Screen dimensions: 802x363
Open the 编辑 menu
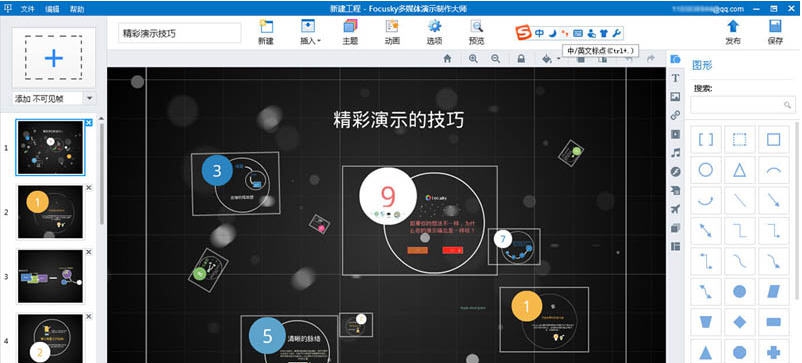coord(52,9)
